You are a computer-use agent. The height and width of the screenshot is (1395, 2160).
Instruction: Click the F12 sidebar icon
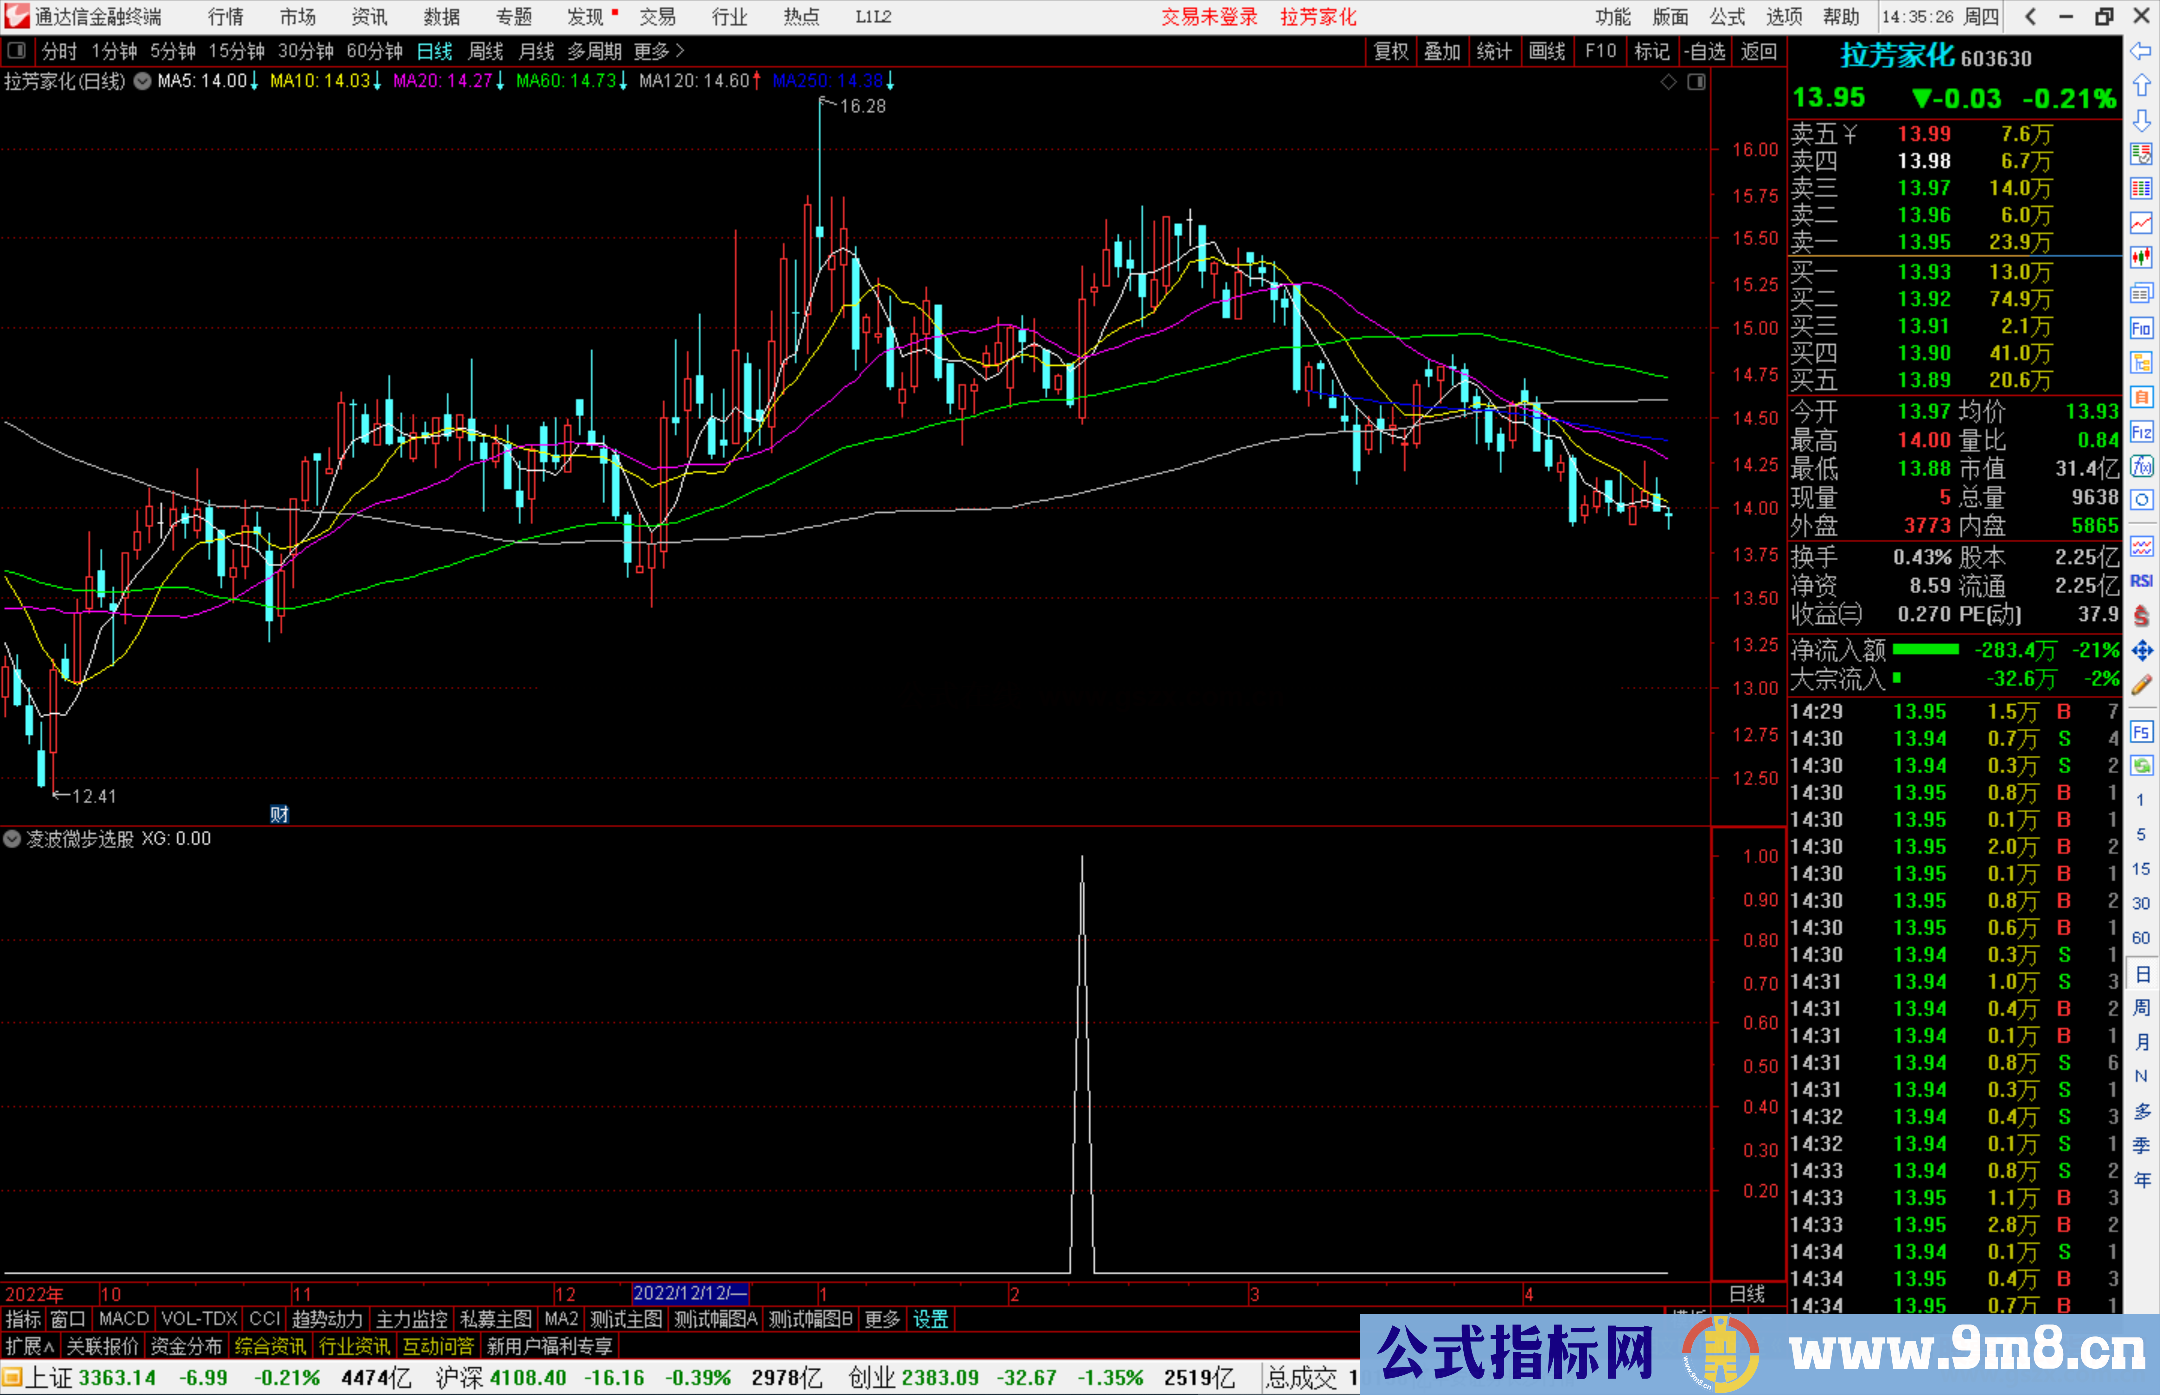[2141, 432]
